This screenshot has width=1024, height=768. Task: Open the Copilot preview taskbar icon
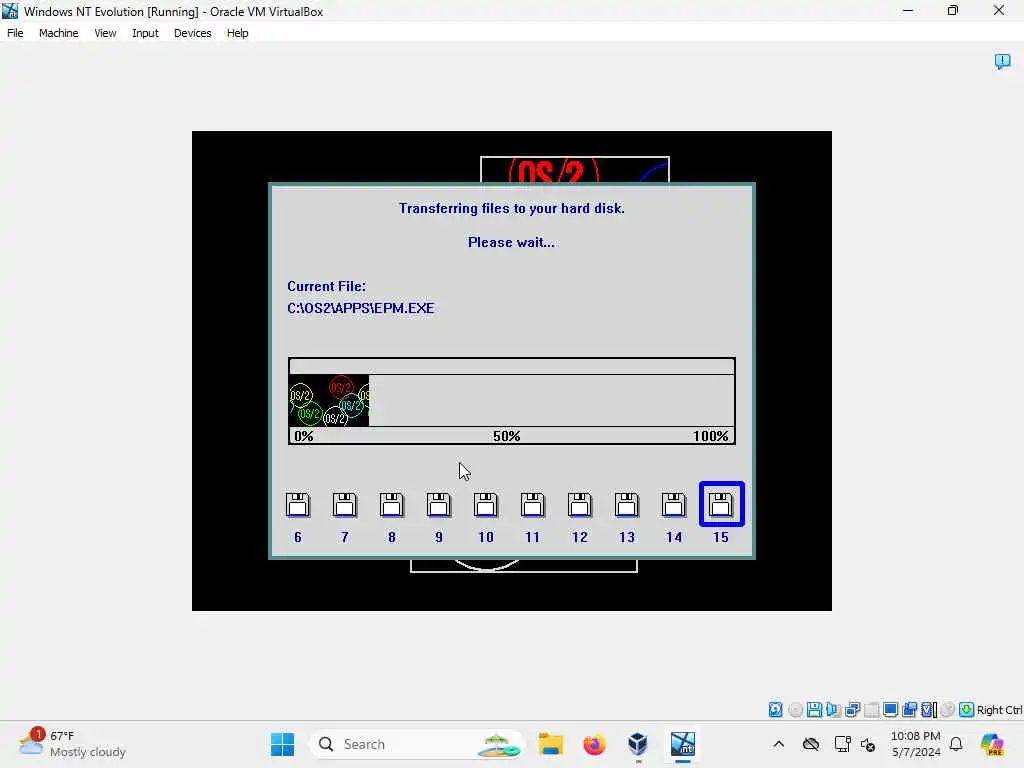point(992,744)
